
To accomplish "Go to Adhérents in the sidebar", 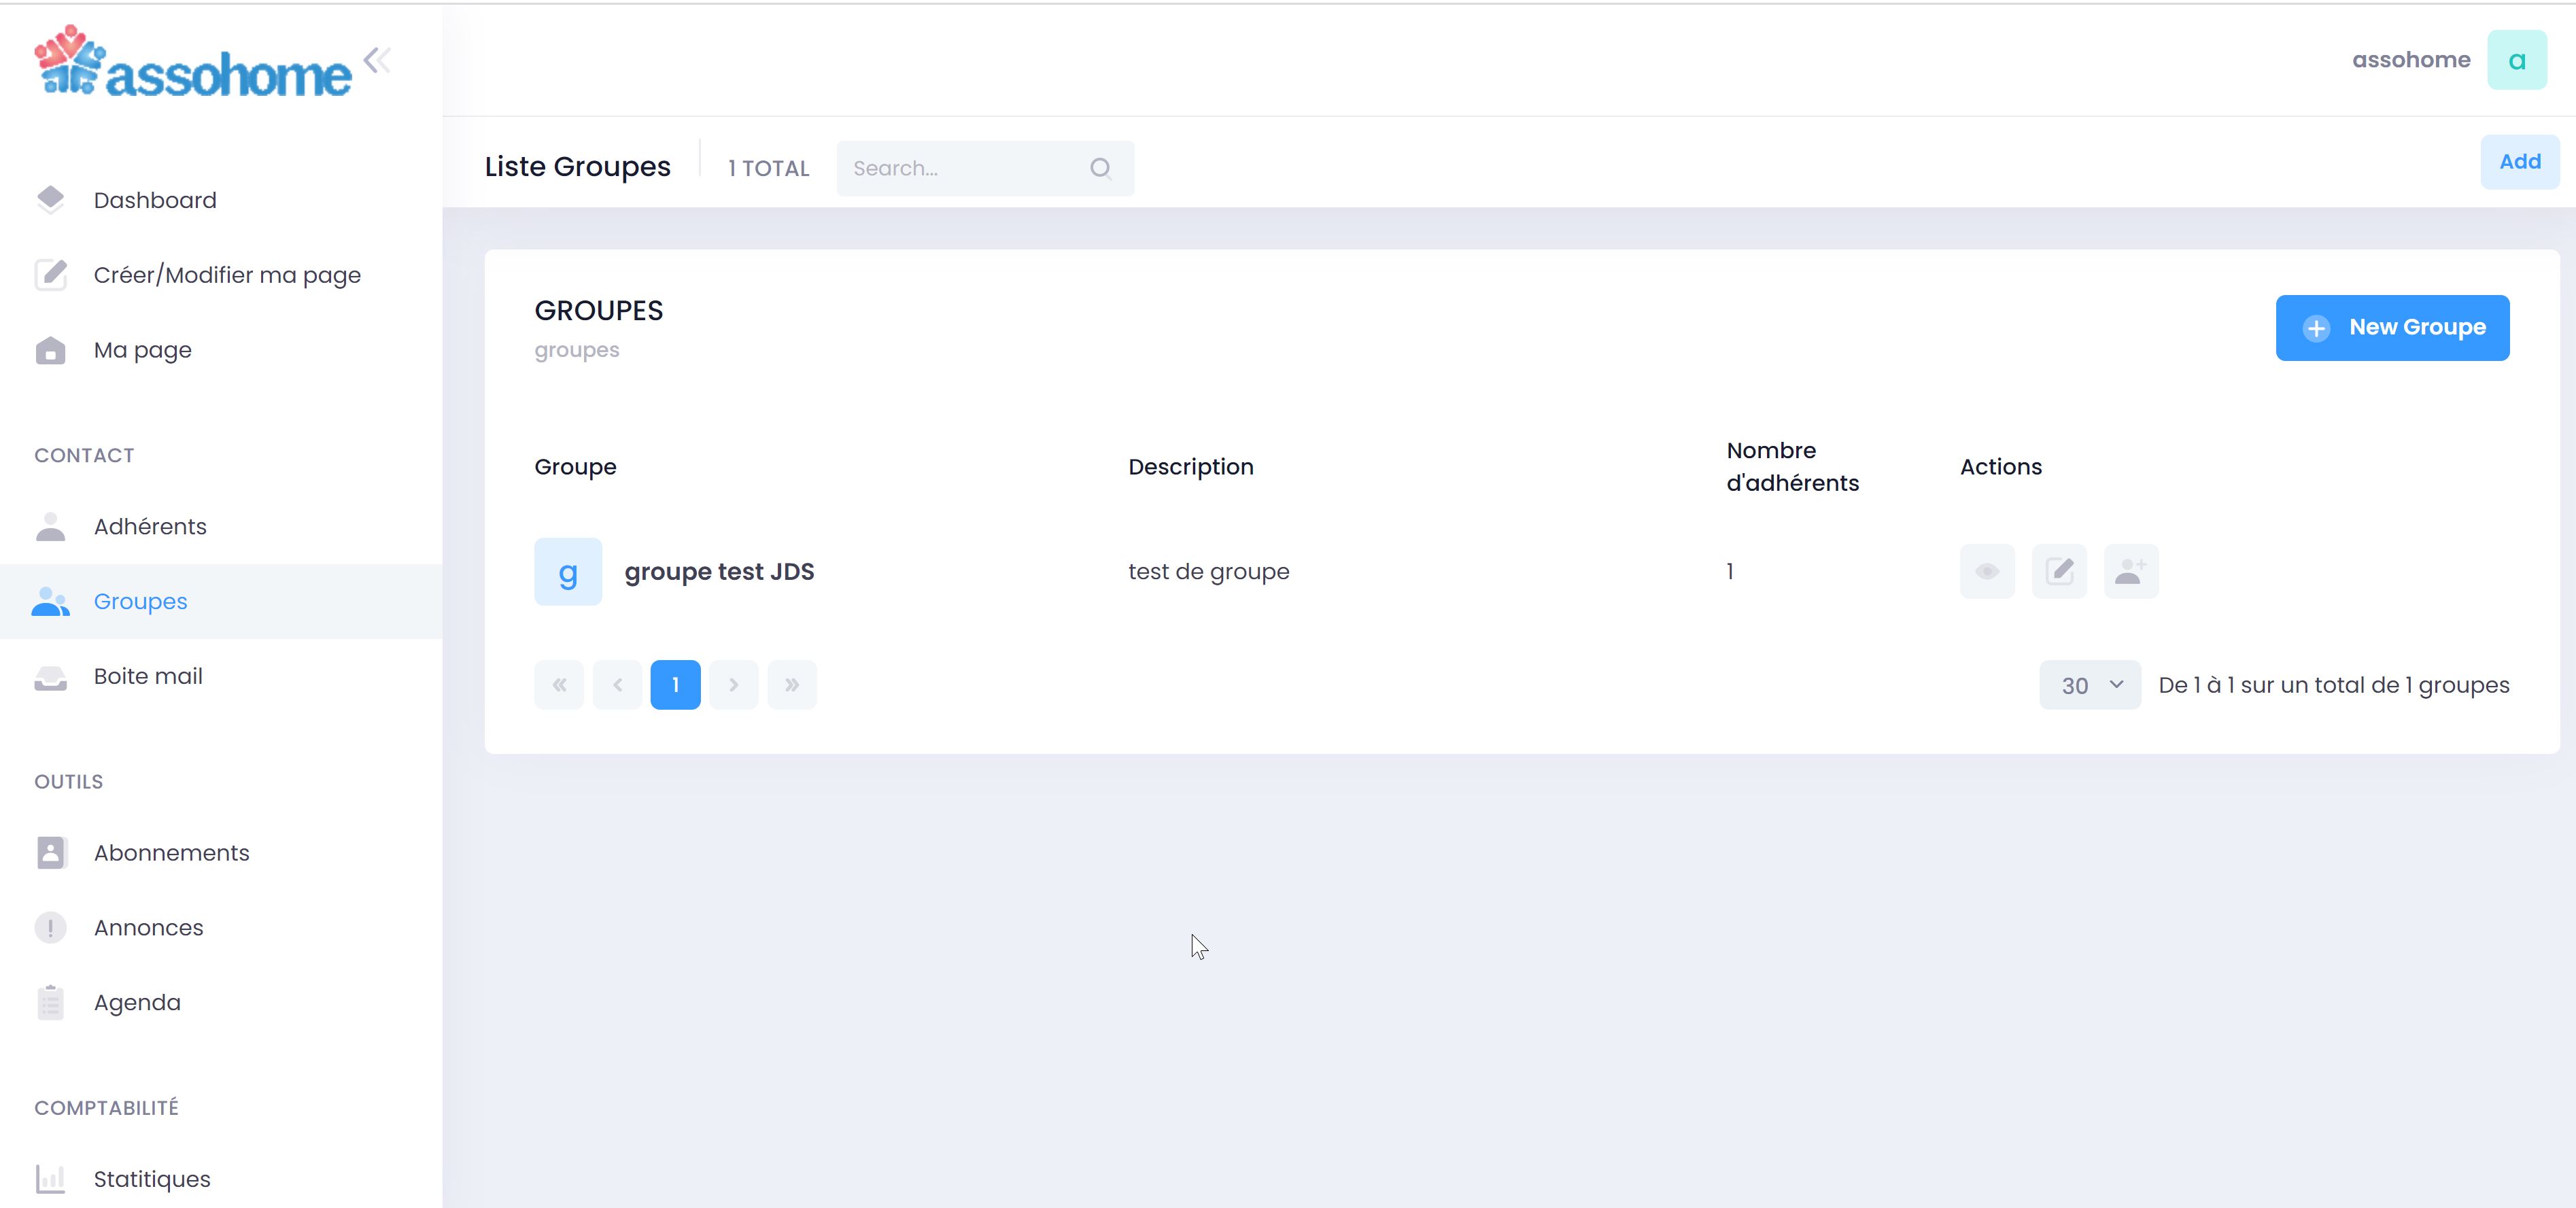I will click(150, 526).
